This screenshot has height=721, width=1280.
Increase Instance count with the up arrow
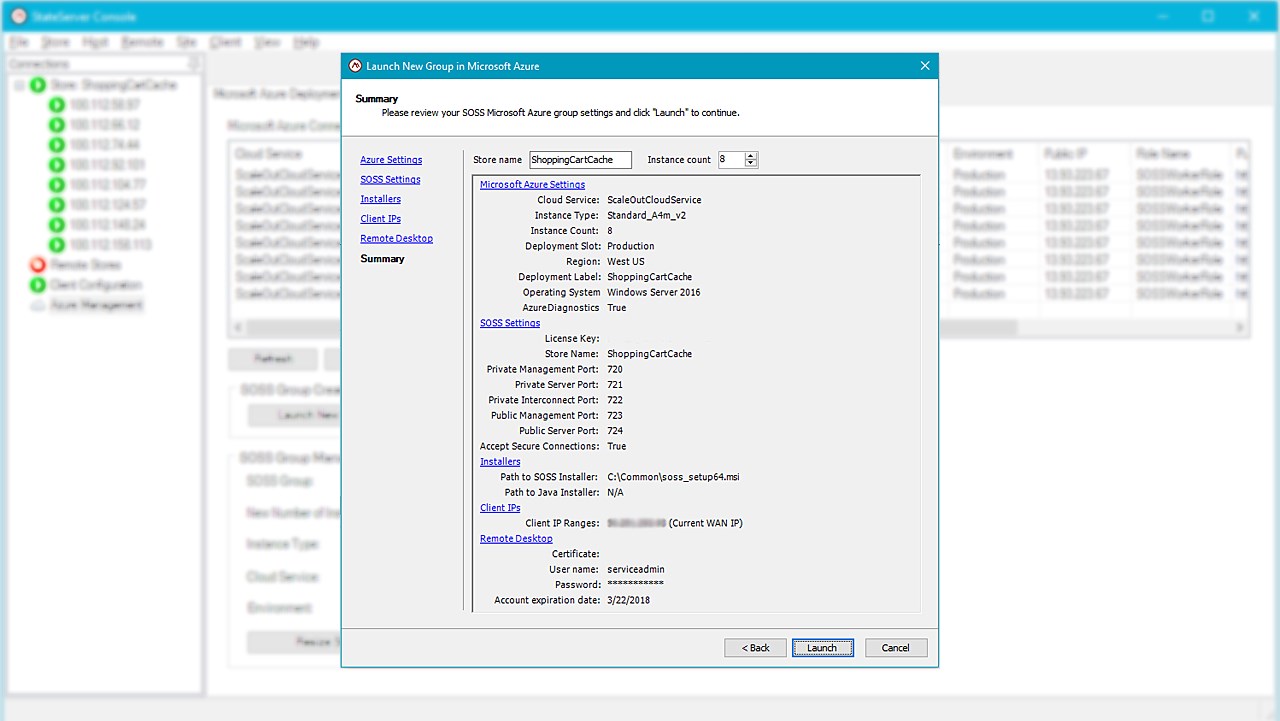(751, 156)
